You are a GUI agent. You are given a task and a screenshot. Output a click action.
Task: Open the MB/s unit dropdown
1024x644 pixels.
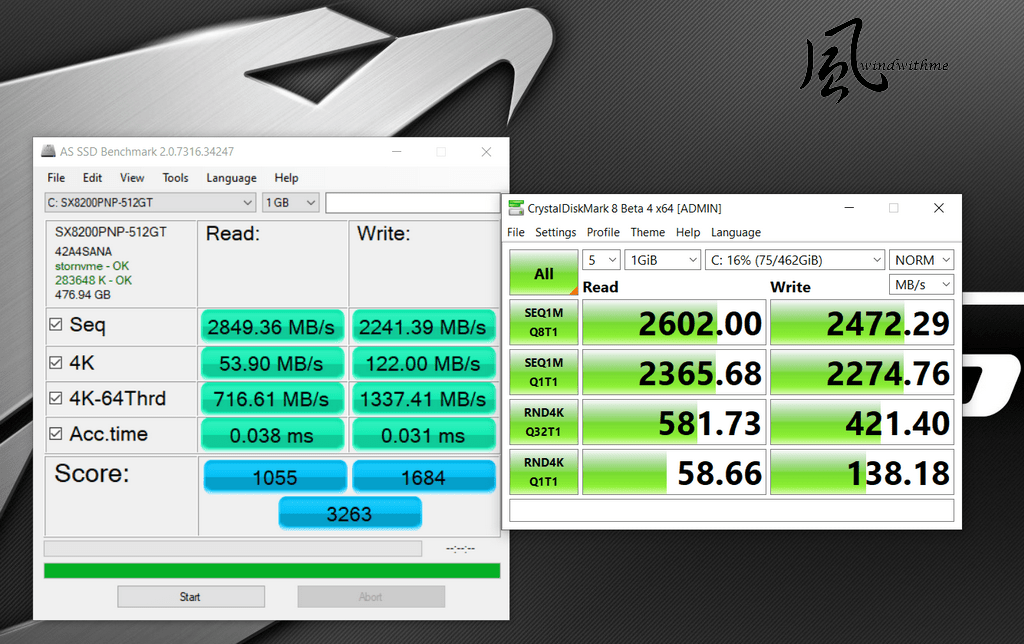(x=921, y=285)
